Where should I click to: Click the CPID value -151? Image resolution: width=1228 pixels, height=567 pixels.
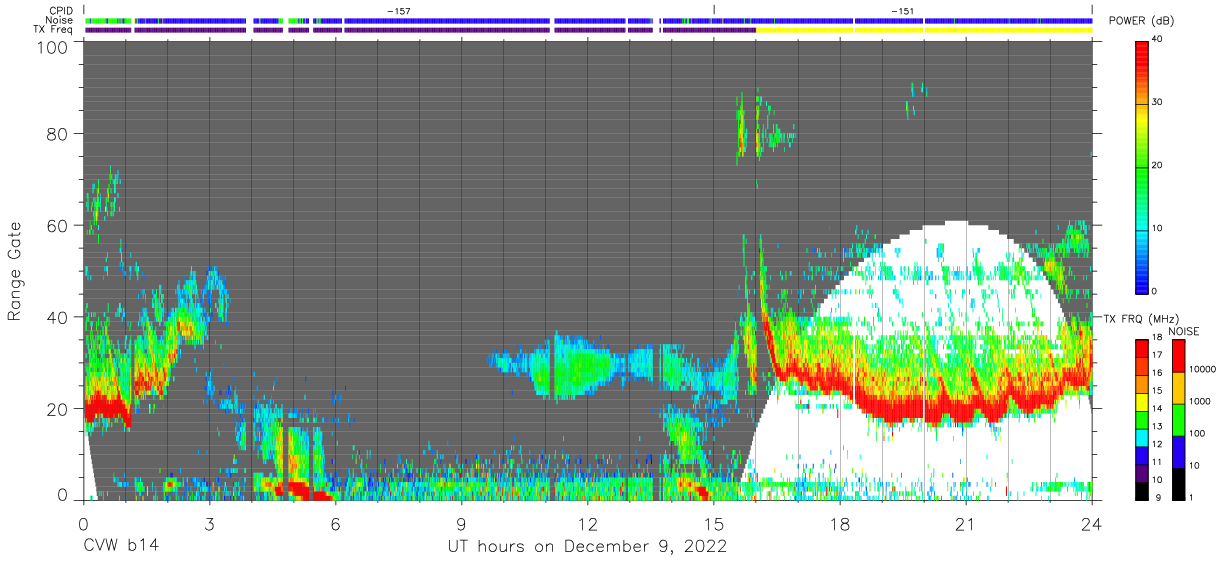tap(902, 10)
